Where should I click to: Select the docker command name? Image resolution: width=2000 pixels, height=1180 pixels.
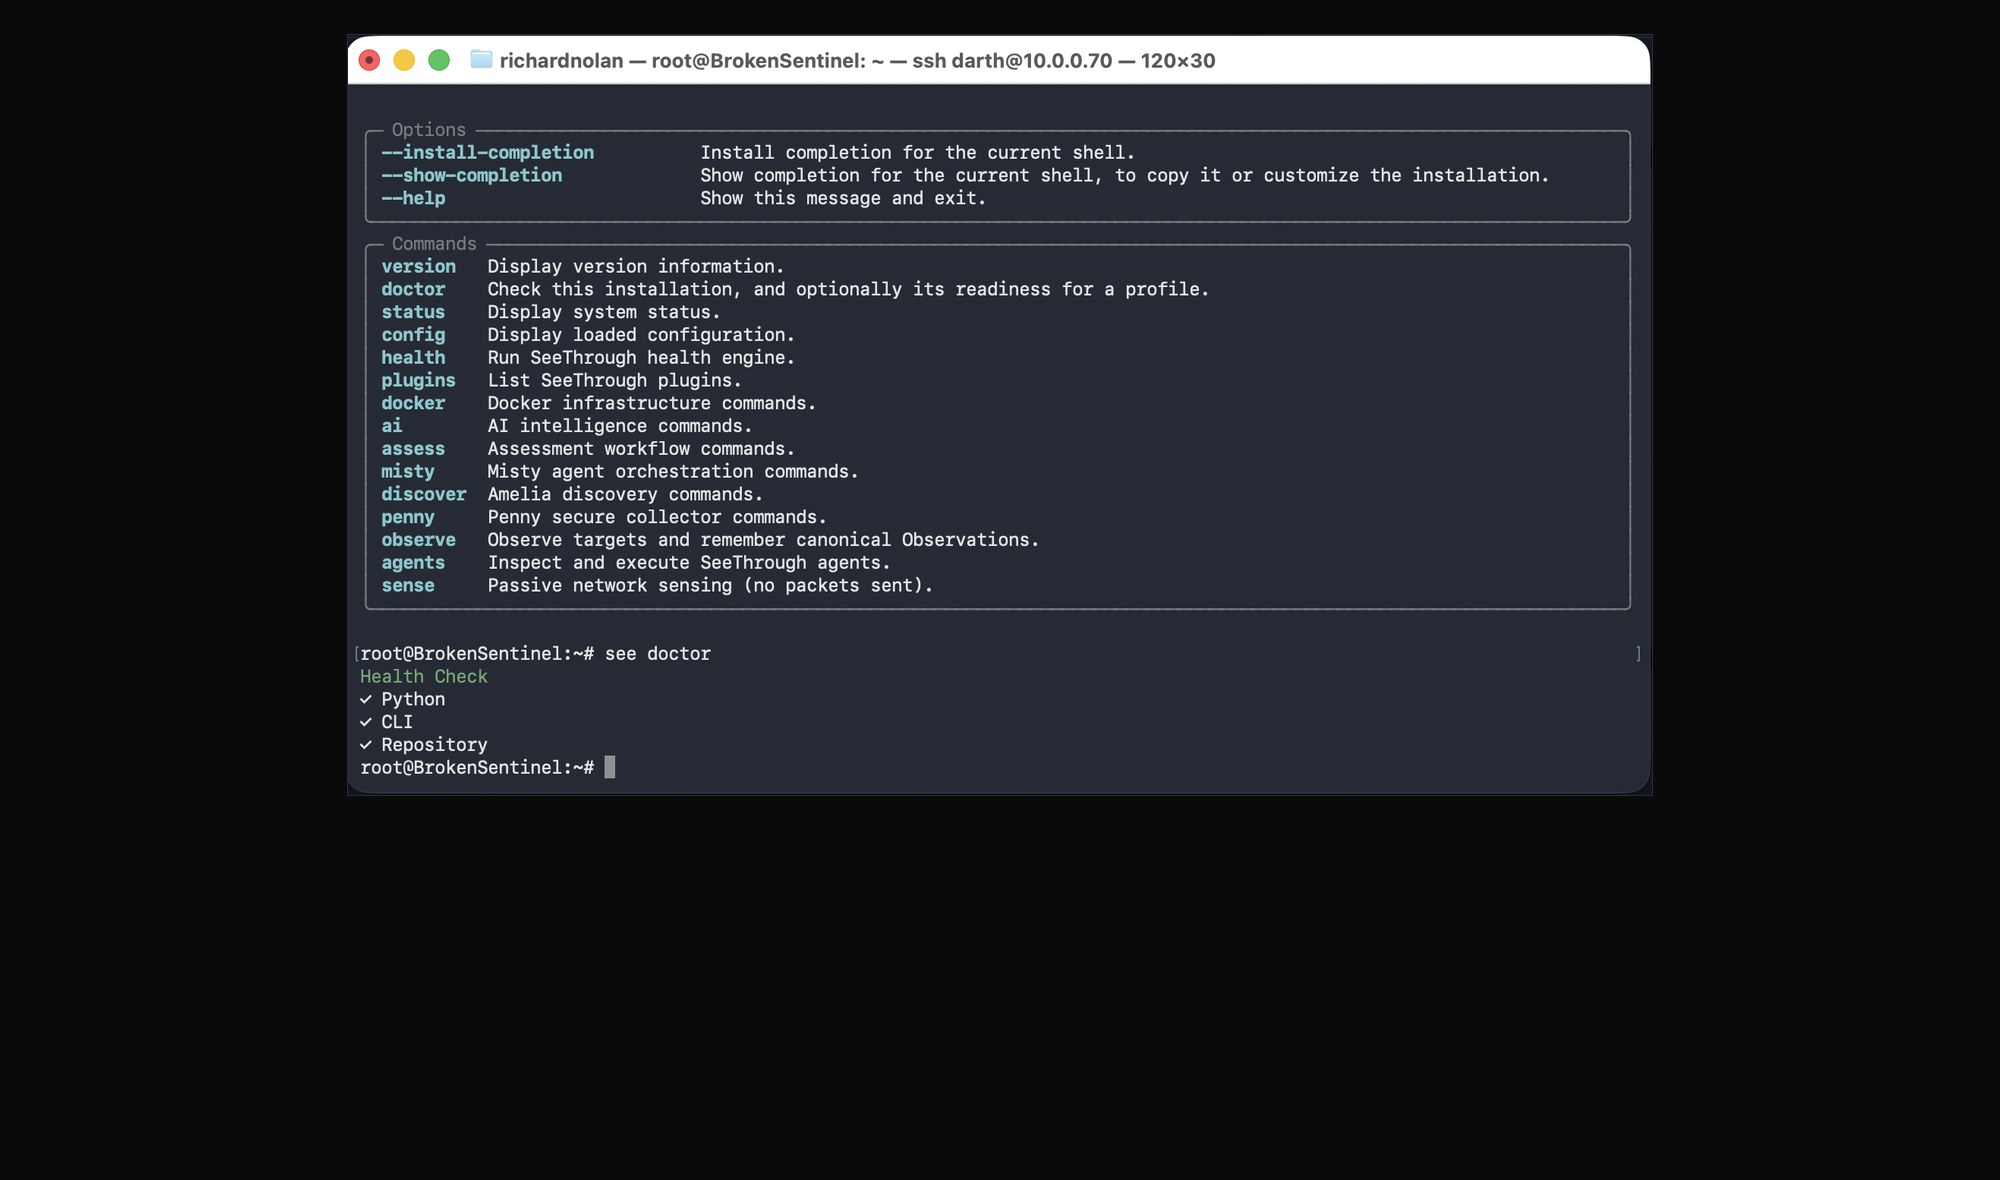[x=413, y=403]
